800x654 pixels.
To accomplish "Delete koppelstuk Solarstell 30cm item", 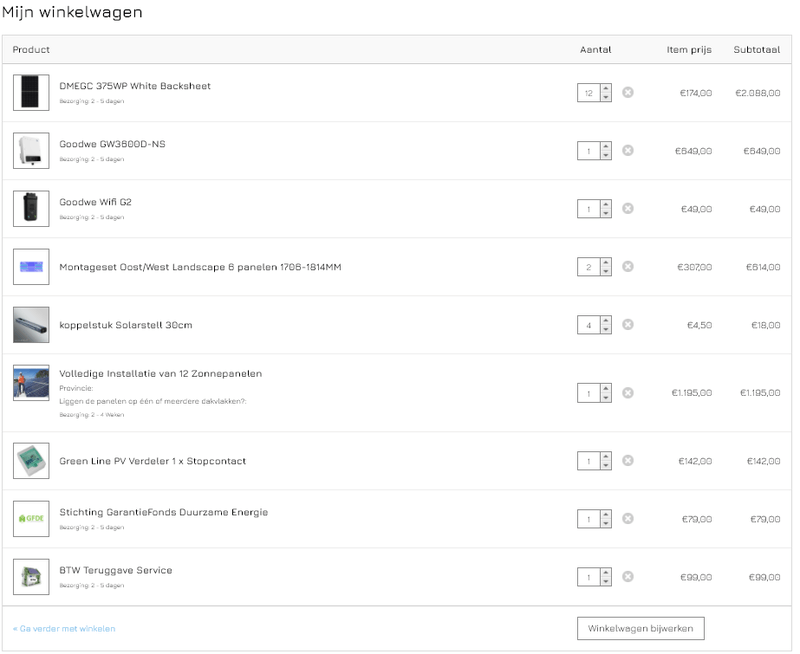I will 628,324.
